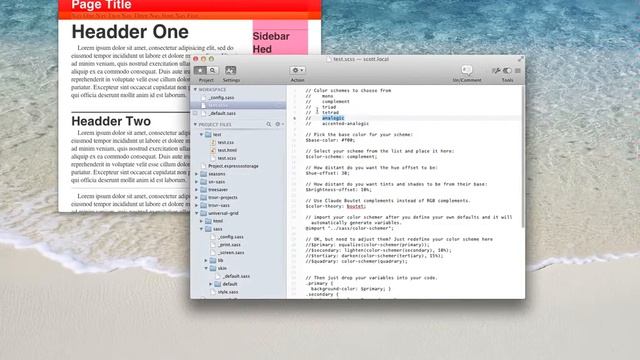
Task: Click the treesaver folder icon
Action: (x=203, y=190)
